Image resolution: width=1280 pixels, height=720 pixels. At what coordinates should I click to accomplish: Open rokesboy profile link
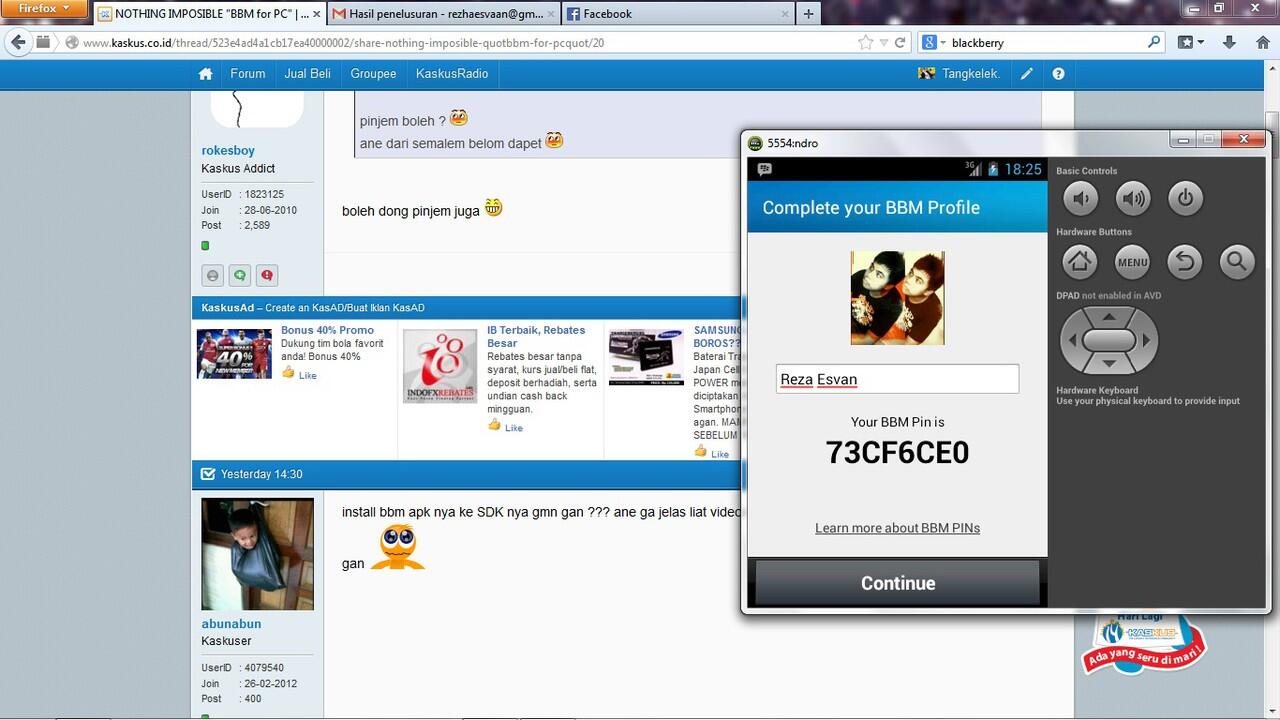228,151
